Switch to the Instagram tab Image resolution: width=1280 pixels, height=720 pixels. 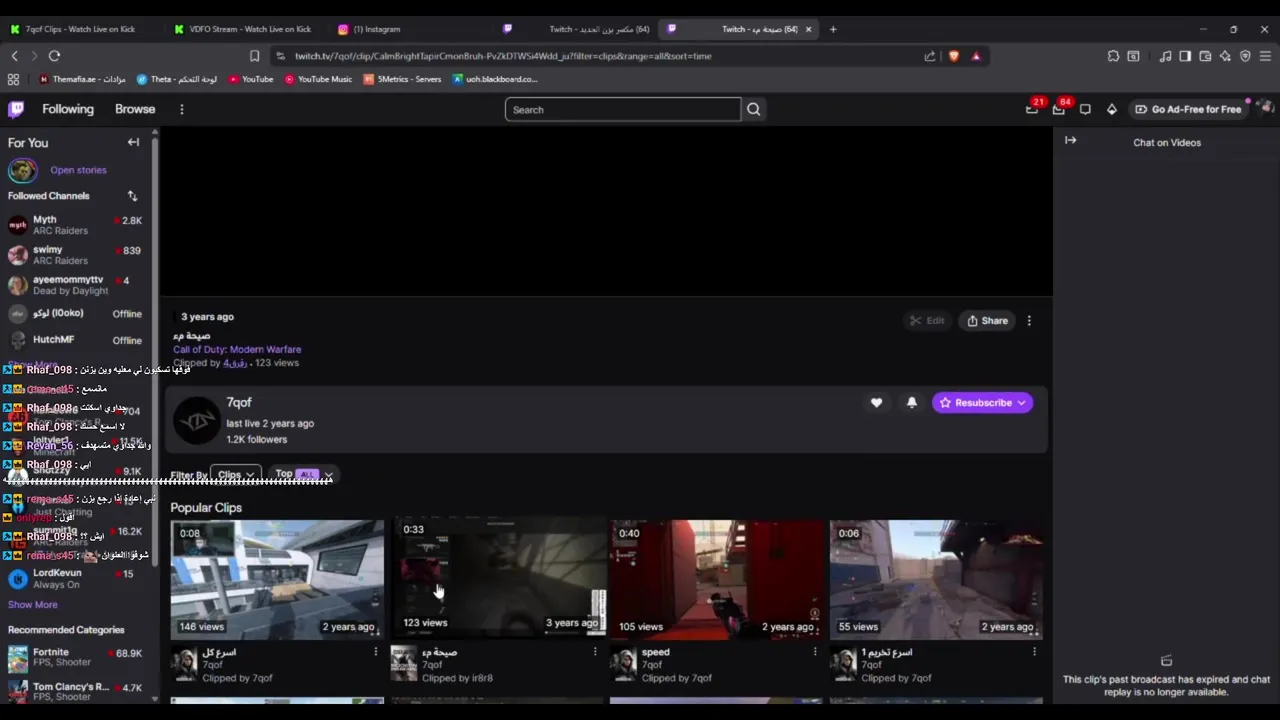(x=377, y=29)
